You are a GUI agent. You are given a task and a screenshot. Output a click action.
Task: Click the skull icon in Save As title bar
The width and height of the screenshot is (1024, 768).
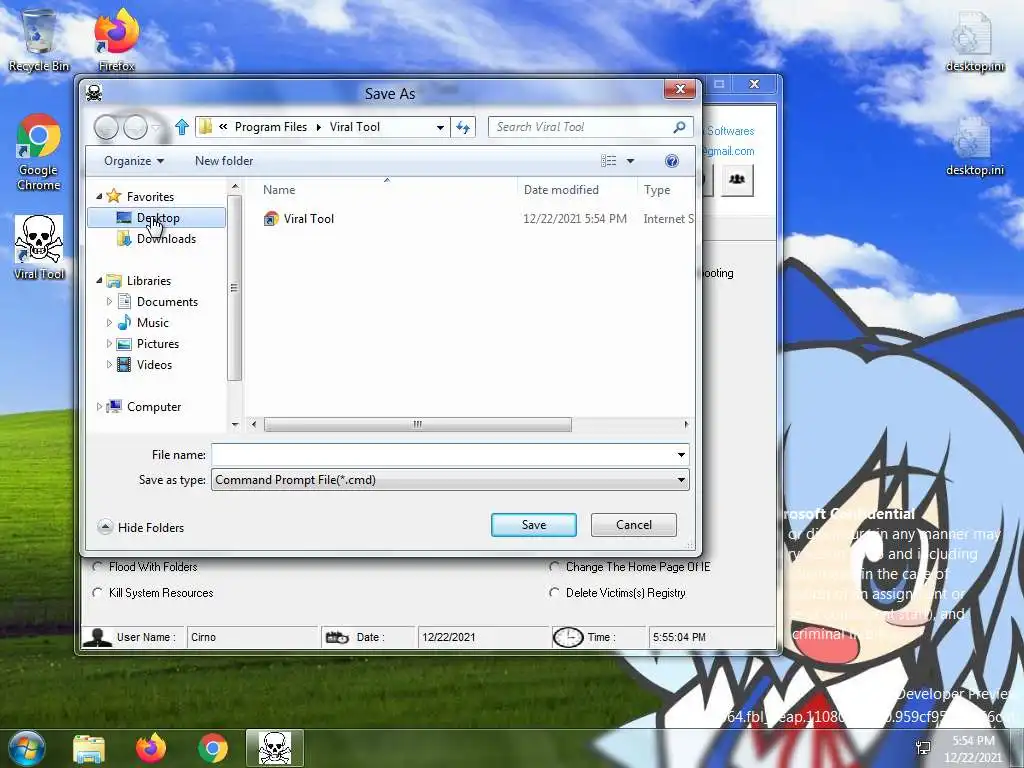(94, 93)
